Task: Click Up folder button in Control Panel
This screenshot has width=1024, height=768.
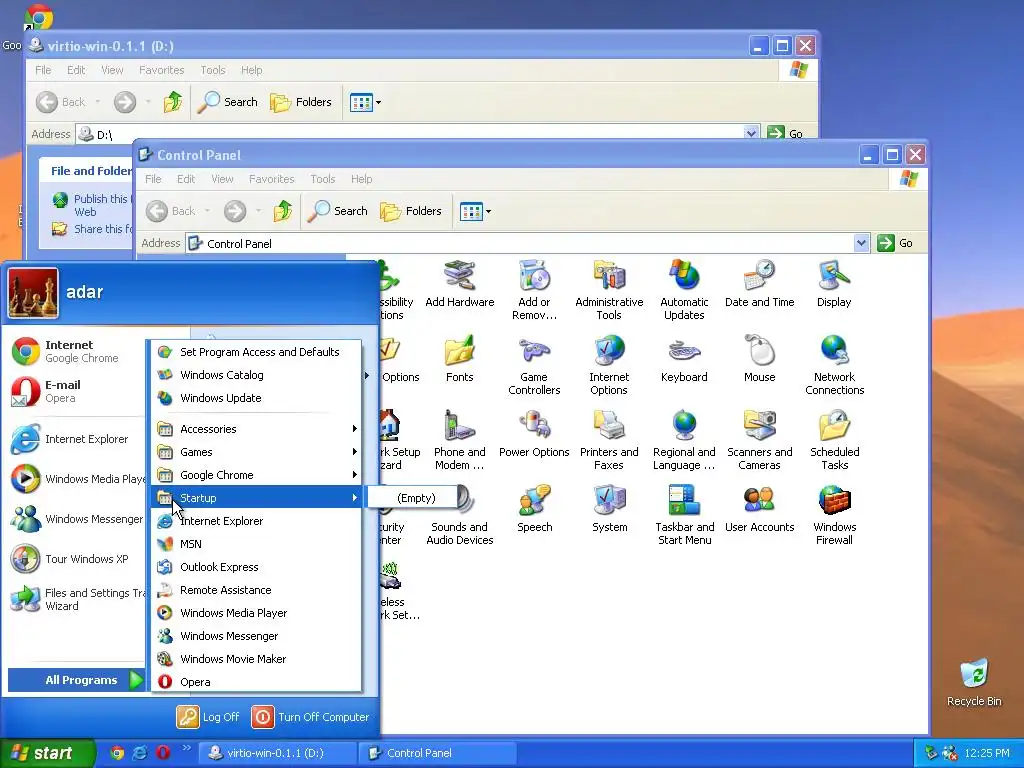Action: pos(283,211)
